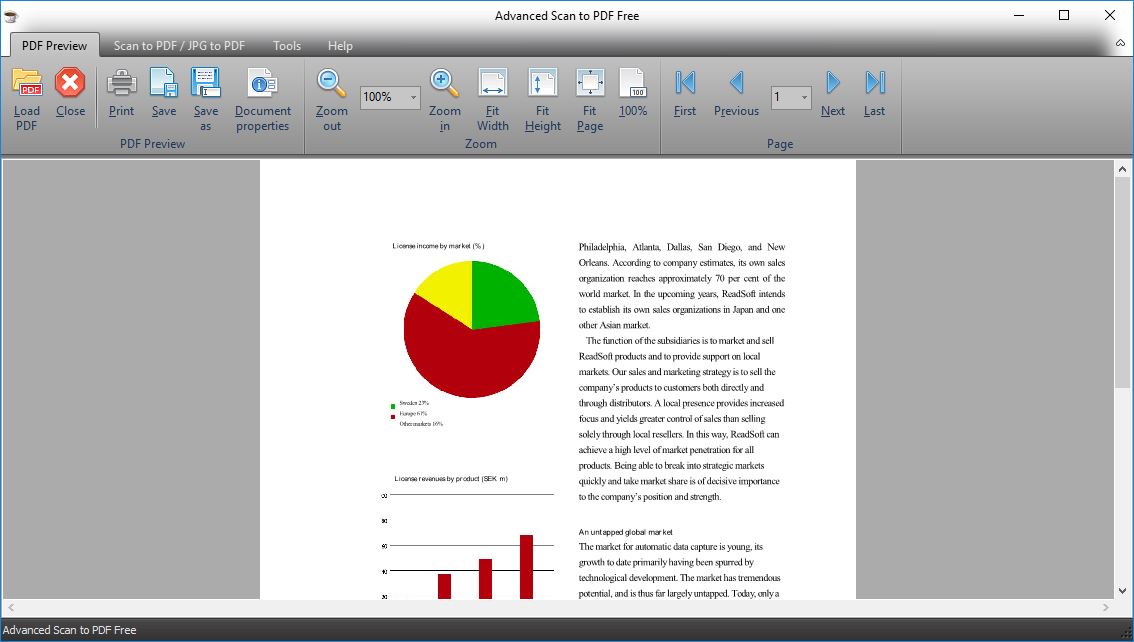Viewport: 1134px width, 642px height.
Task: Zoom out with magnifier icon
Action: click(331, 82)
